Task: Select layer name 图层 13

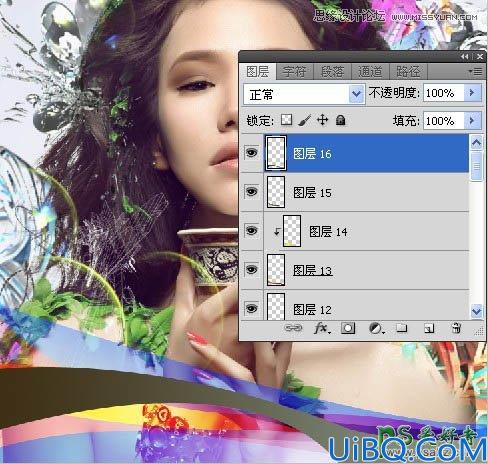Action: click(312, 270)
